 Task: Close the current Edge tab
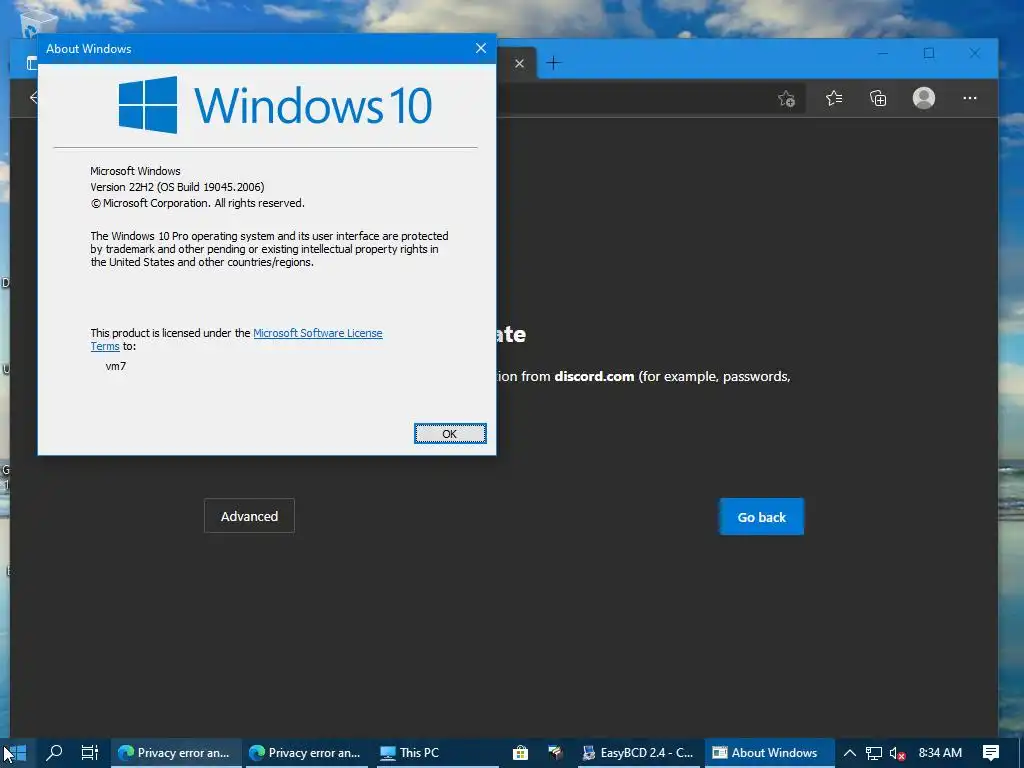click(x=519, y=63)
